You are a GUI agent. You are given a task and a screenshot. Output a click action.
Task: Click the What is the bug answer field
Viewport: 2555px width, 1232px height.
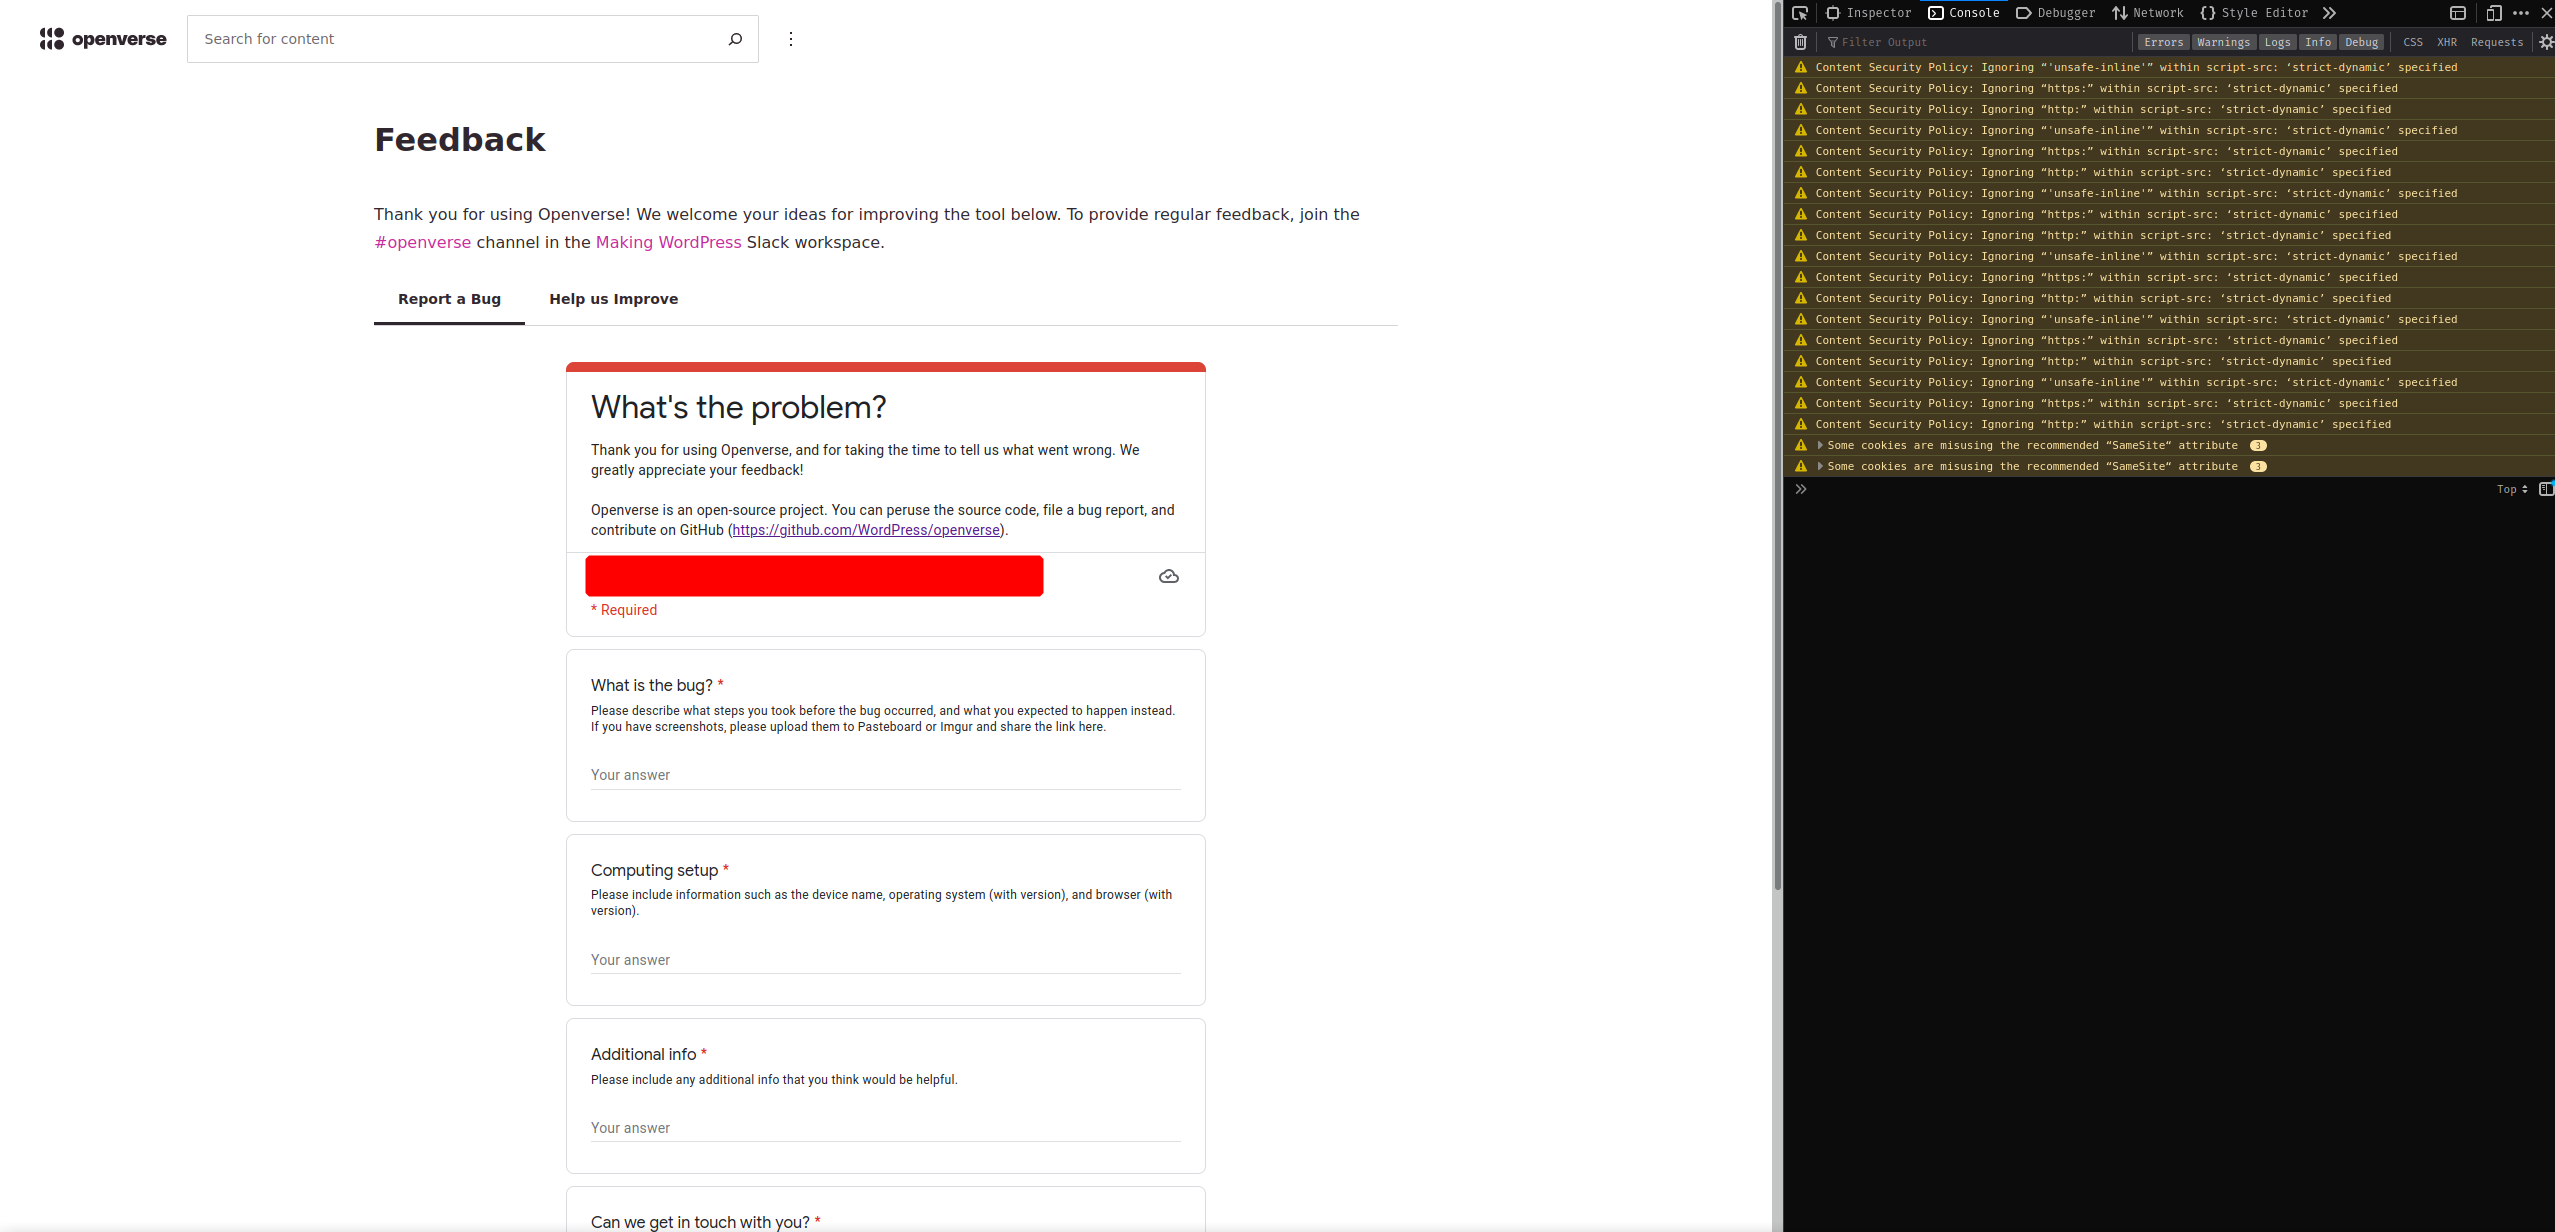click(x=885, y=775)
